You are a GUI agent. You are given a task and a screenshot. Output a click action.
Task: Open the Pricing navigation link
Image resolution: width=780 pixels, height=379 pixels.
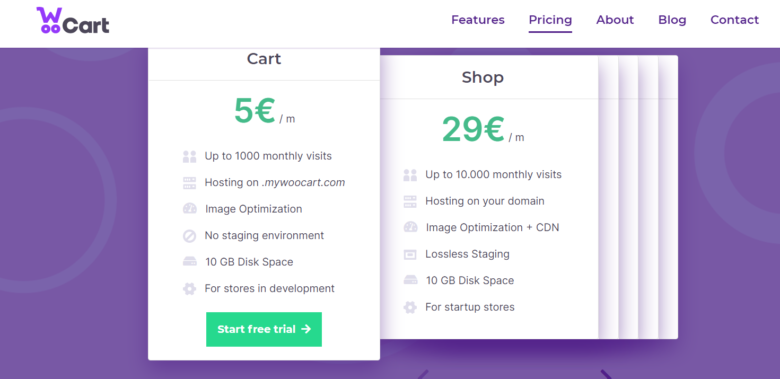pyautogui.click(x=550, y=20)
